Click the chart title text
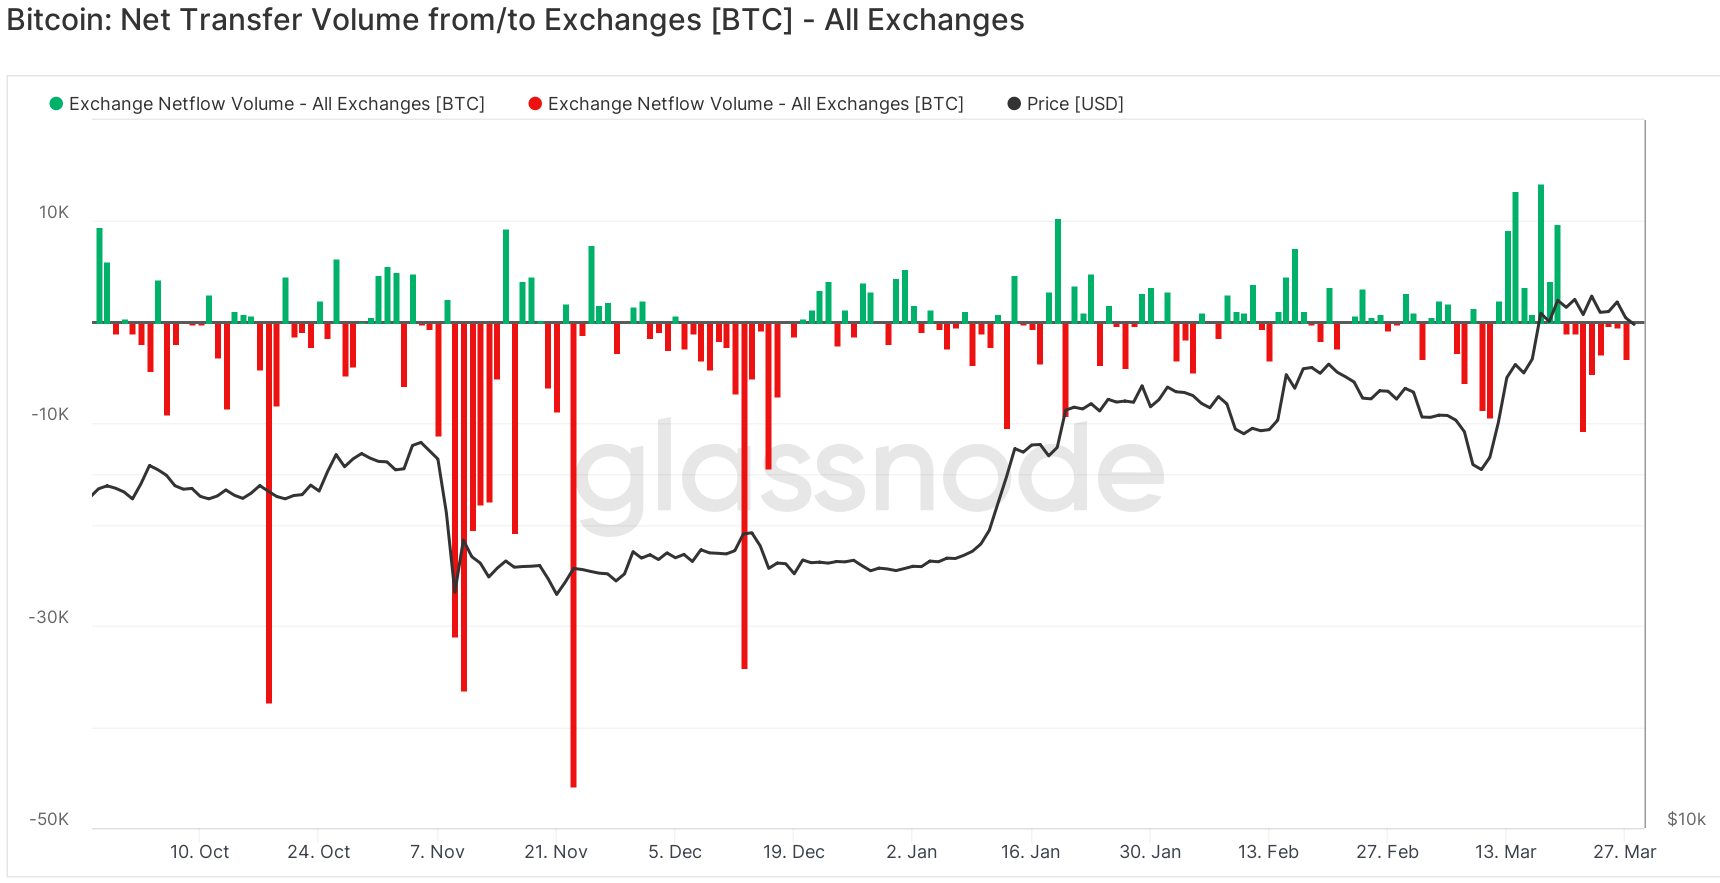 pos(515,20)
